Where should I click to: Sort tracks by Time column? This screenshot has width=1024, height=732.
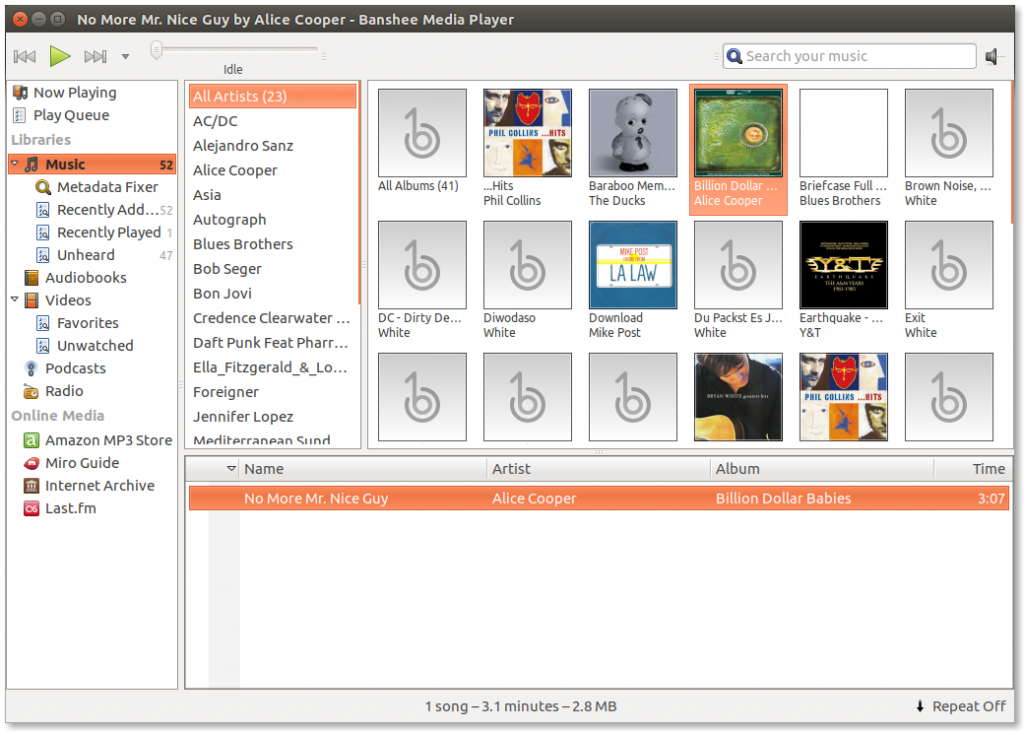tap(972, 469)
